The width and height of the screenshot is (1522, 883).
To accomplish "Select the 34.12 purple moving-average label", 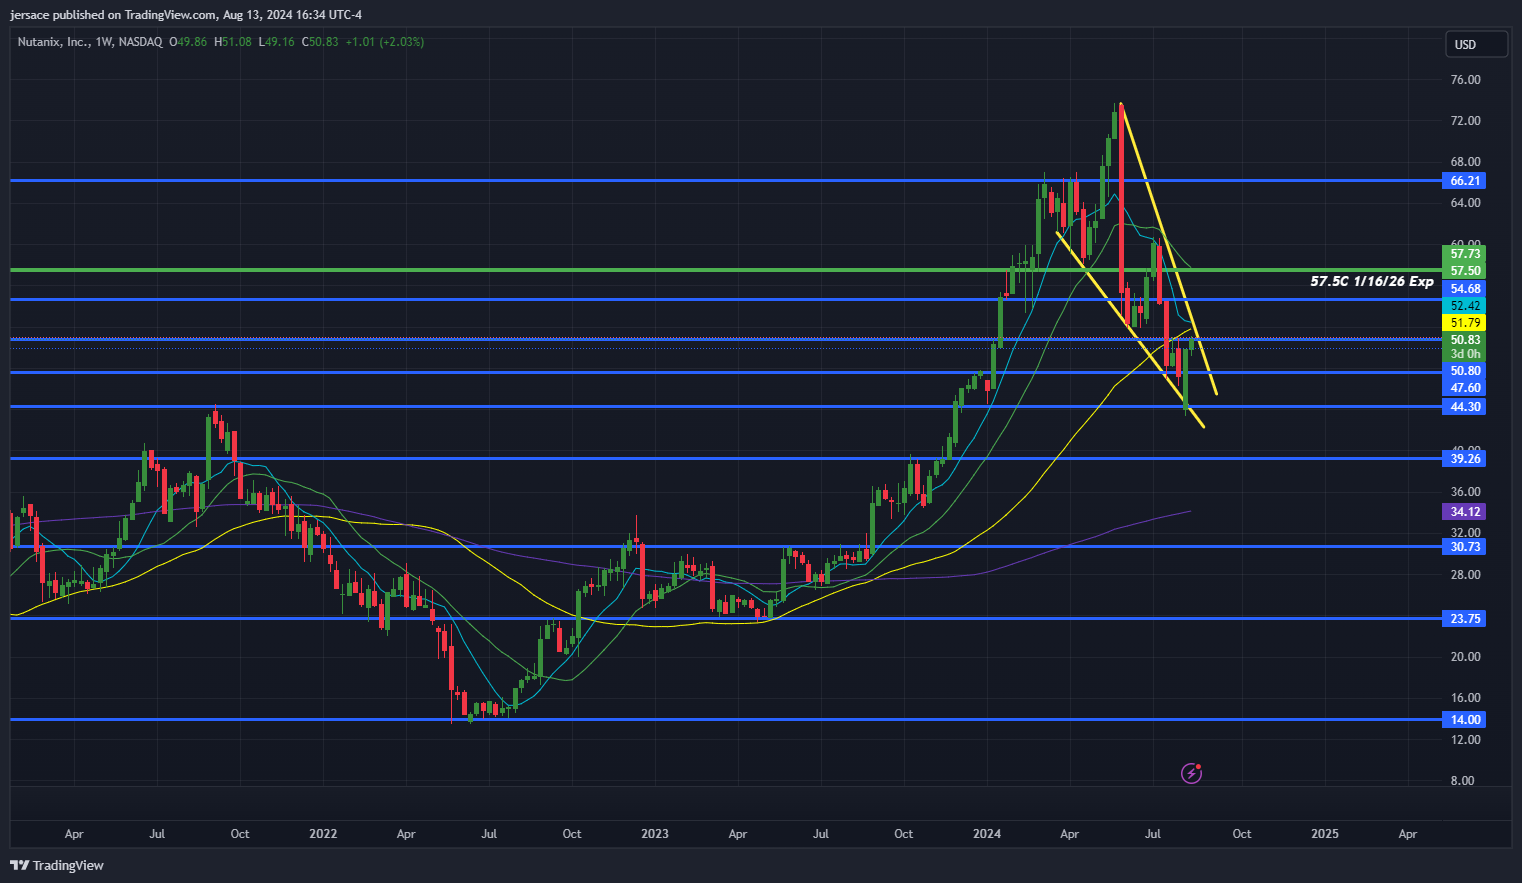I will [1465, 512].
